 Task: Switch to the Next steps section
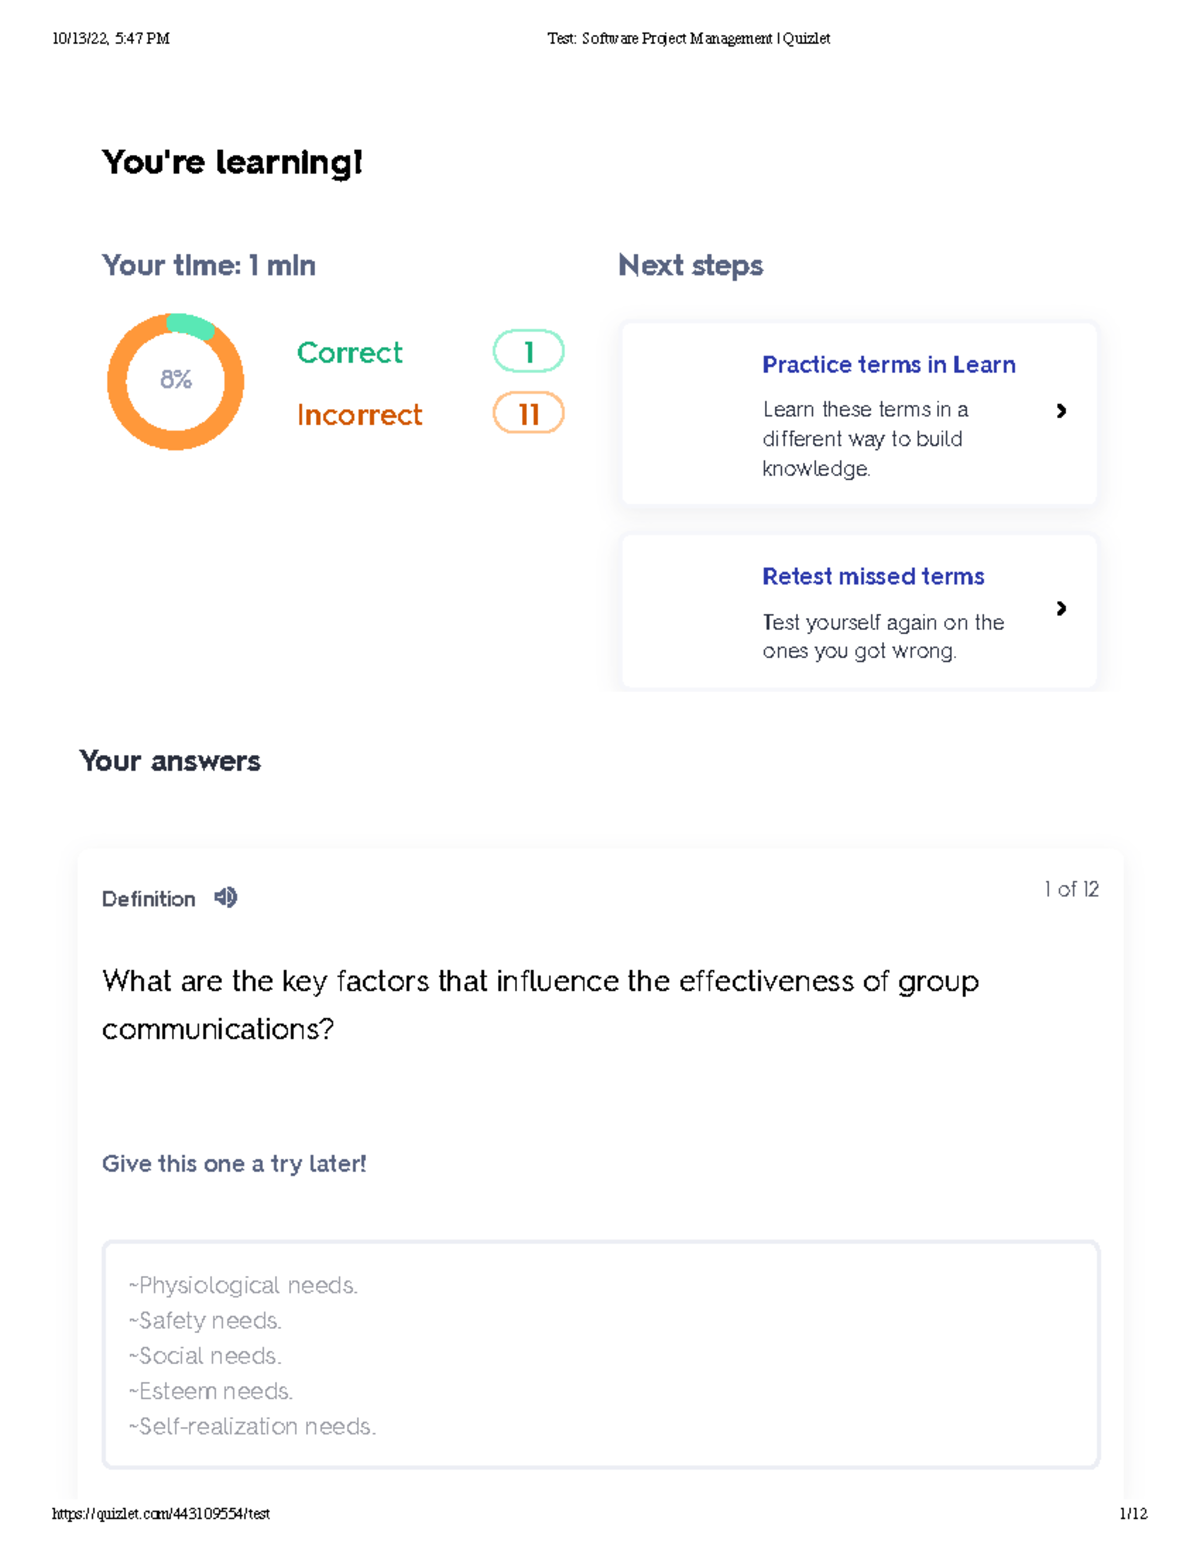click(690, 265)
